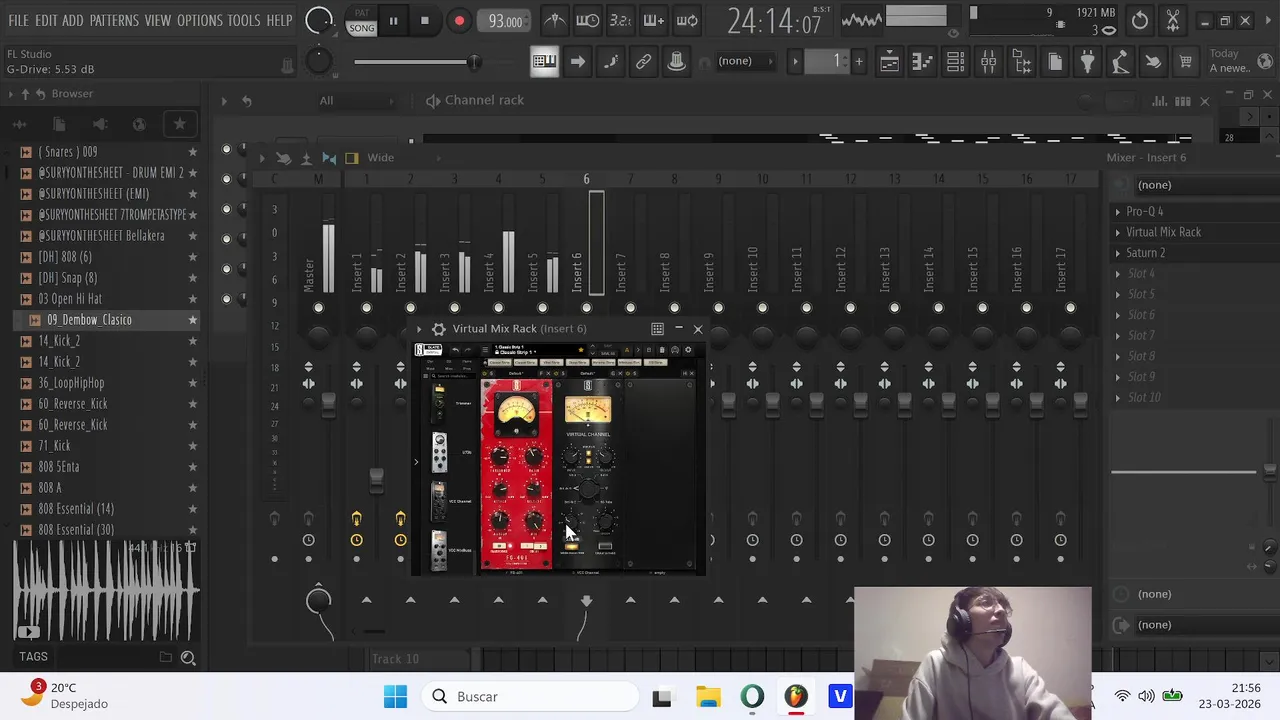
Task: Open the OPTIONS menu
Action: tap(200, 20)
